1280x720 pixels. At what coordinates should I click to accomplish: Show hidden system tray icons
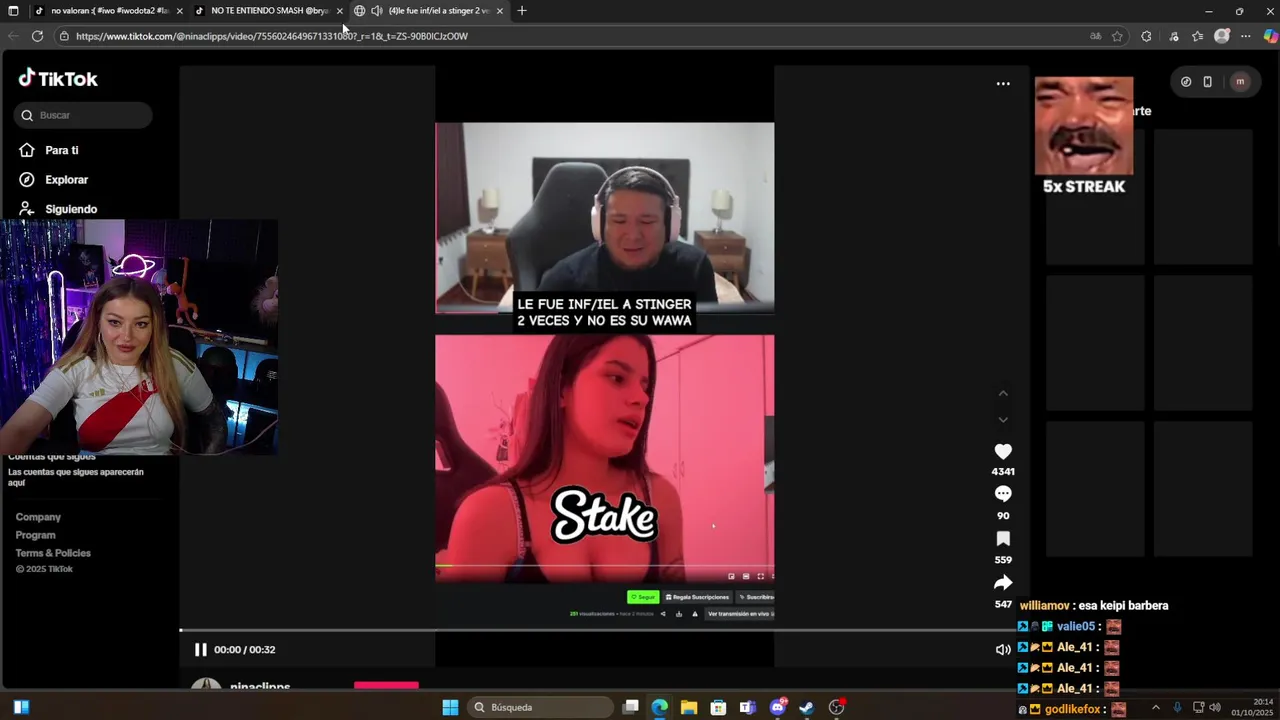point(1155,708)
